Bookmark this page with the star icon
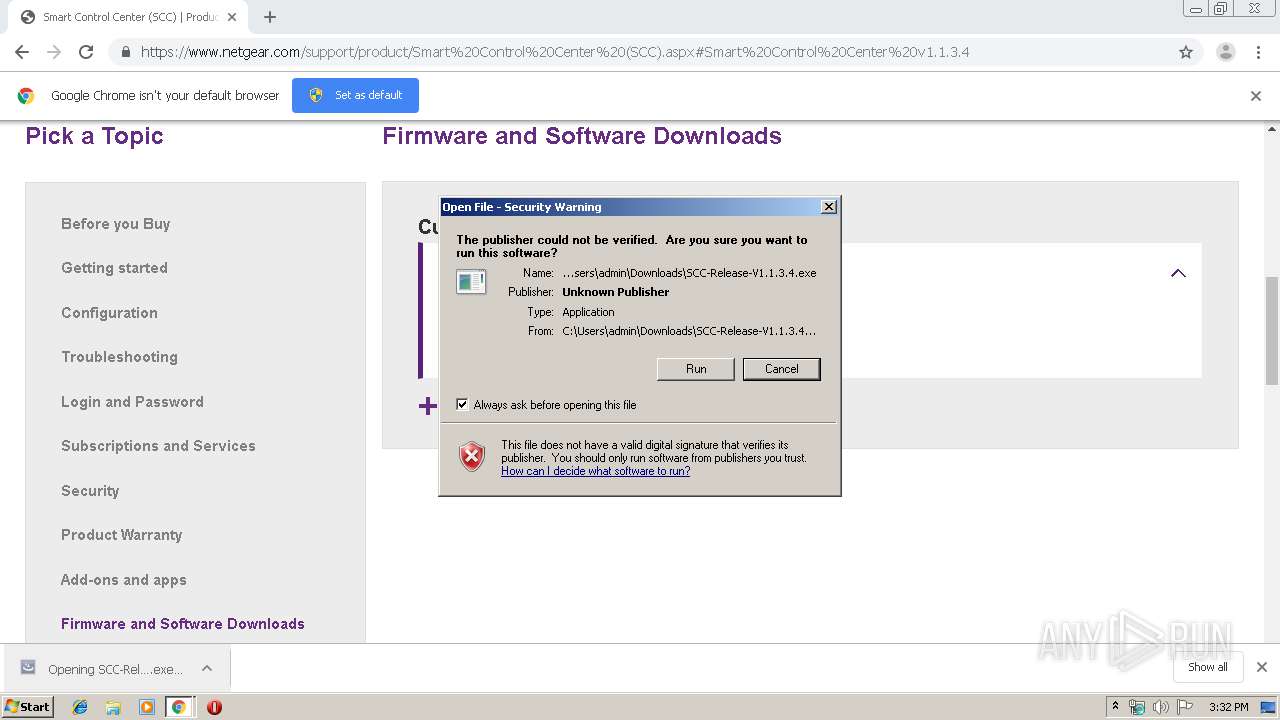The height and width of the screenshot is (720, 1280). pos(1186,52)
